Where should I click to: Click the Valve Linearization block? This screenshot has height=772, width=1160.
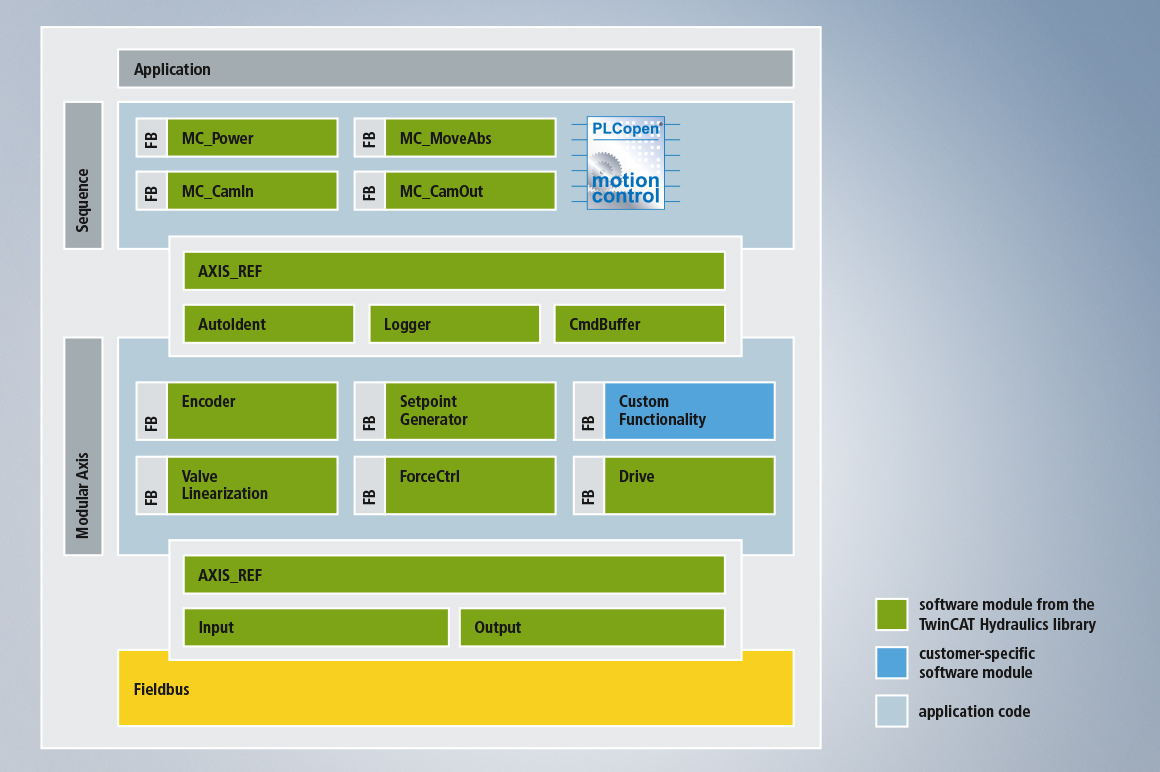pos(252,486)
